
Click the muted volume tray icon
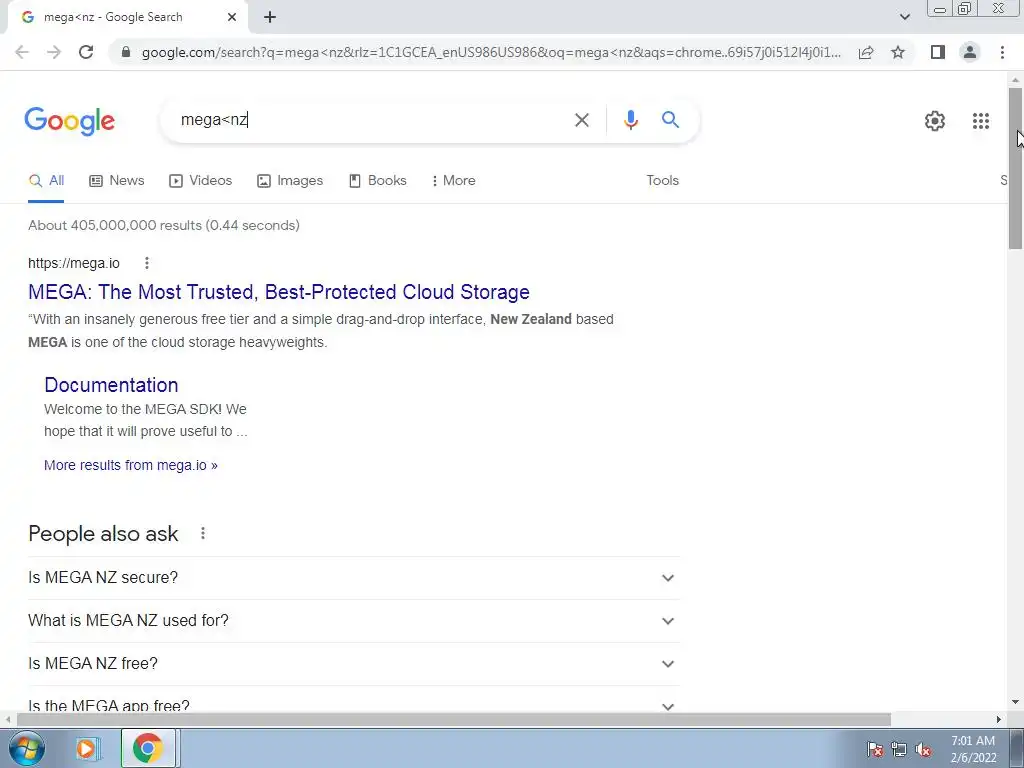coord(923,750)
